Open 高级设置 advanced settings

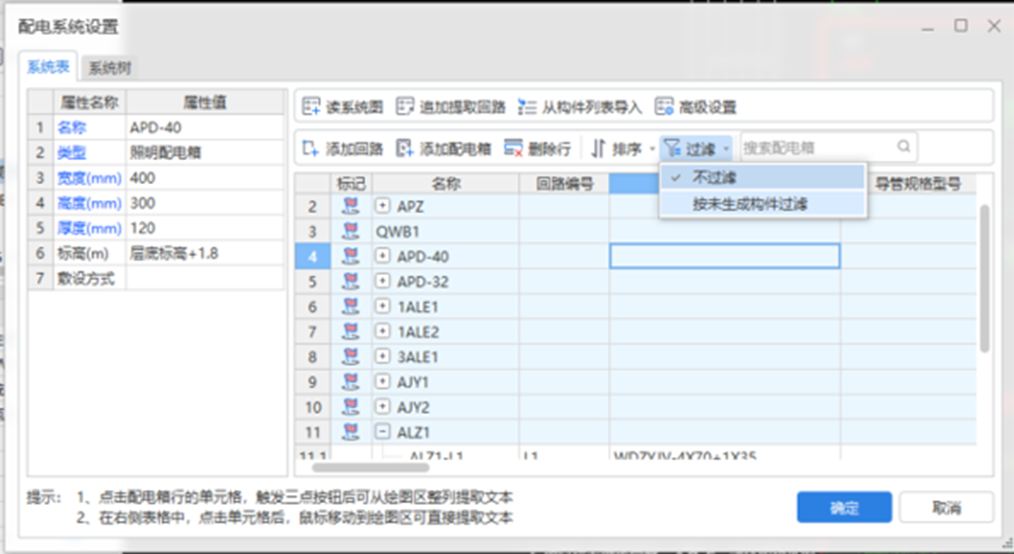pyautogui.click(x=664, y=106)
